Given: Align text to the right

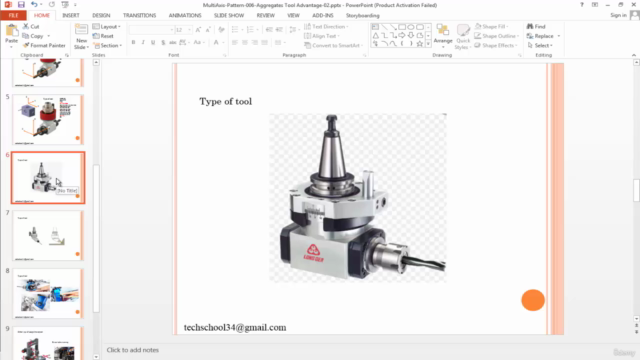Looking at the screenshot, I should click(255, 42).
